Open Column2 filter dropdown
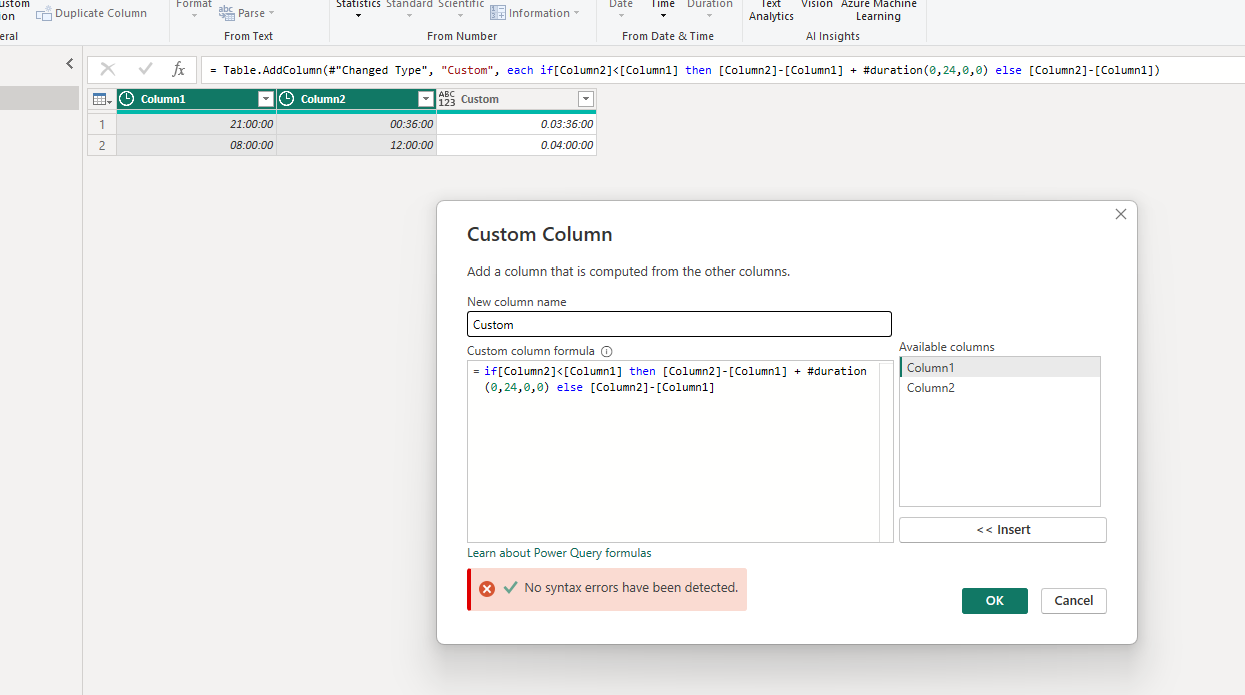 coord(426,99)
